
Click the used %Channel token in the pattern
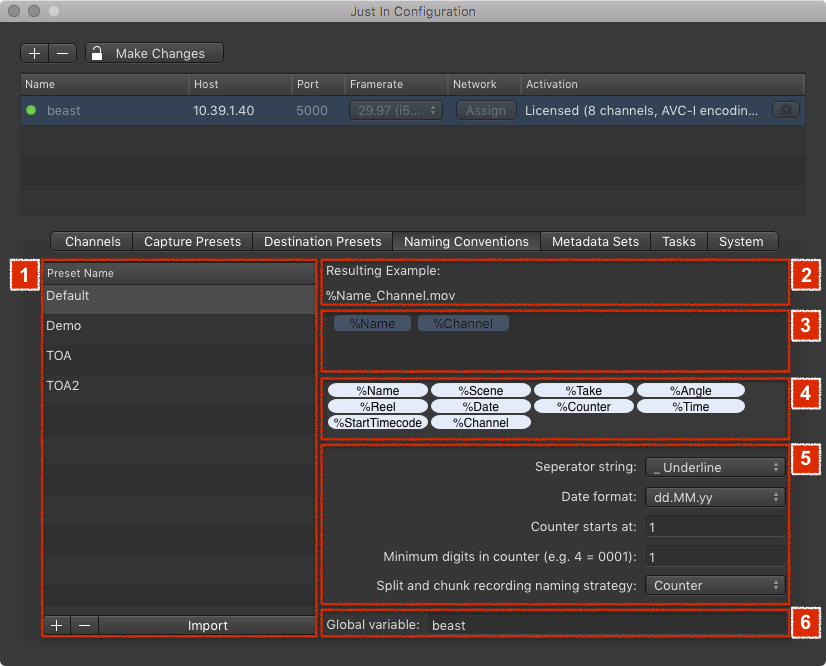(463, 324)
